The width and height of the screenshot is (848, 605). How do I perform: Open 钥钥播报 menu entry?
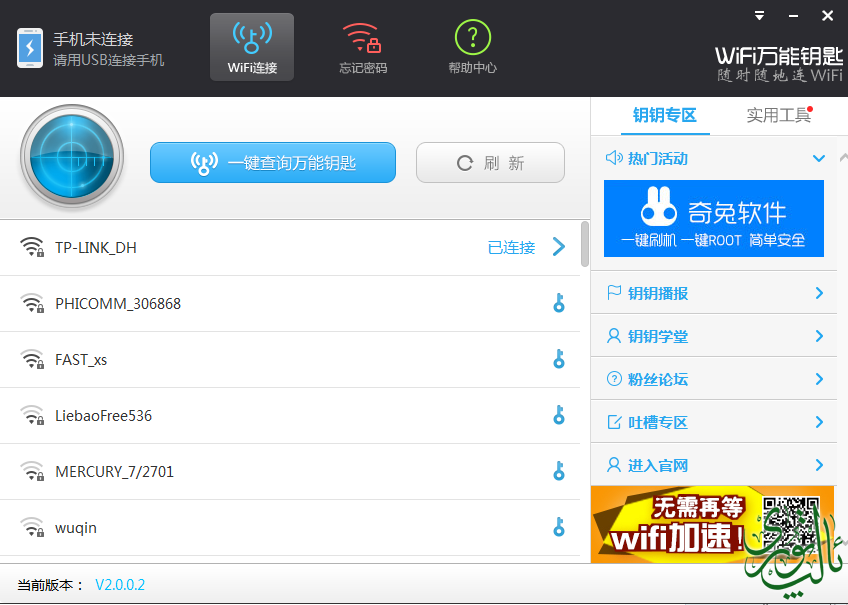click(714, 293)
